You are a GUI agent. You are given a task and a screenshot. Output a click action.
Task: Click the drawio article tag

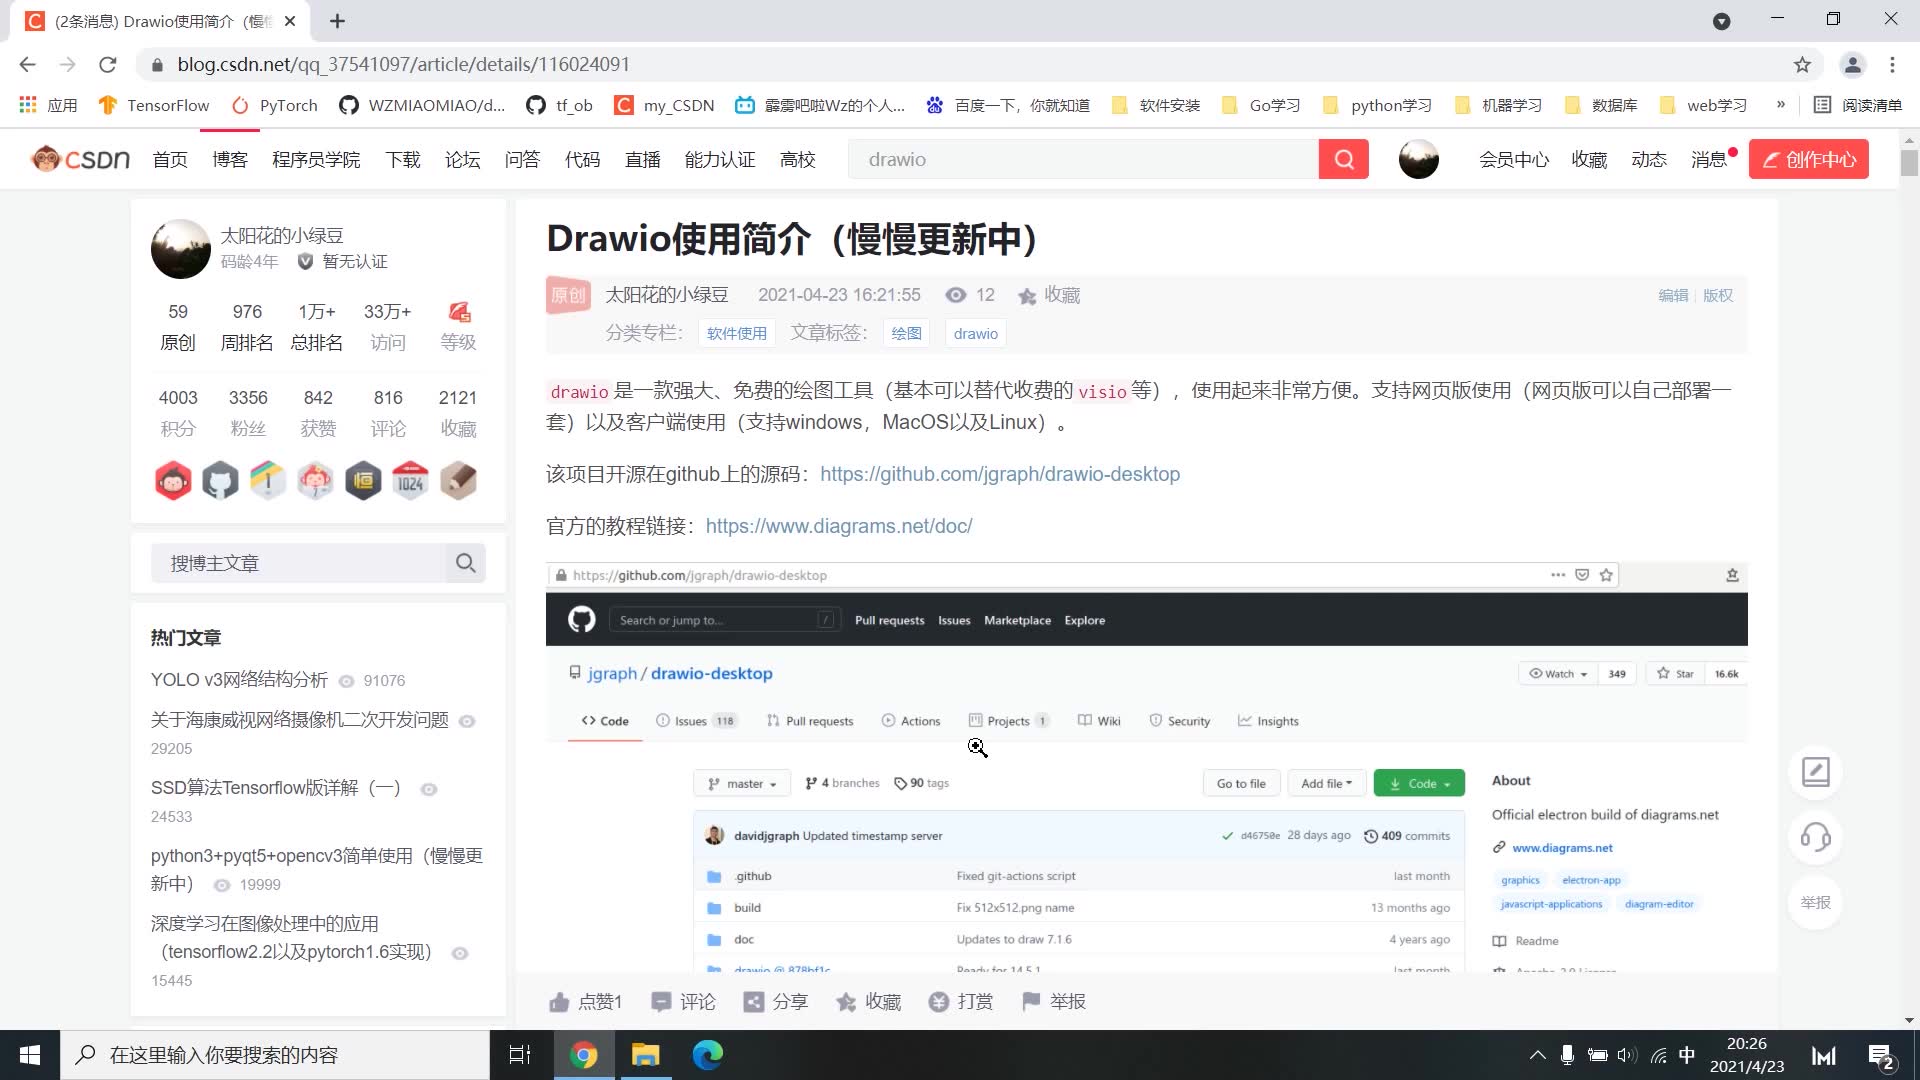(975, 334)
